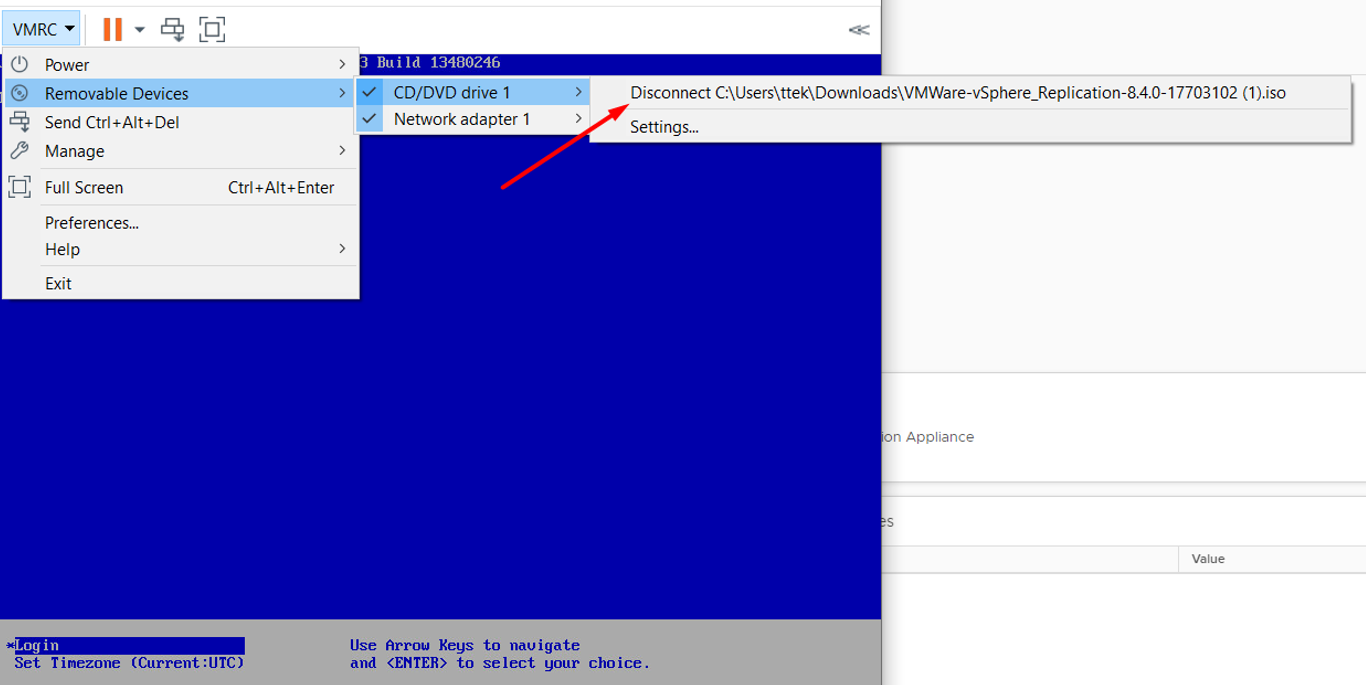Click the disc icon beside Removable Devices
Image resolution: width=1366 pixels, height=685 pixels.
[x=20, y=93]
